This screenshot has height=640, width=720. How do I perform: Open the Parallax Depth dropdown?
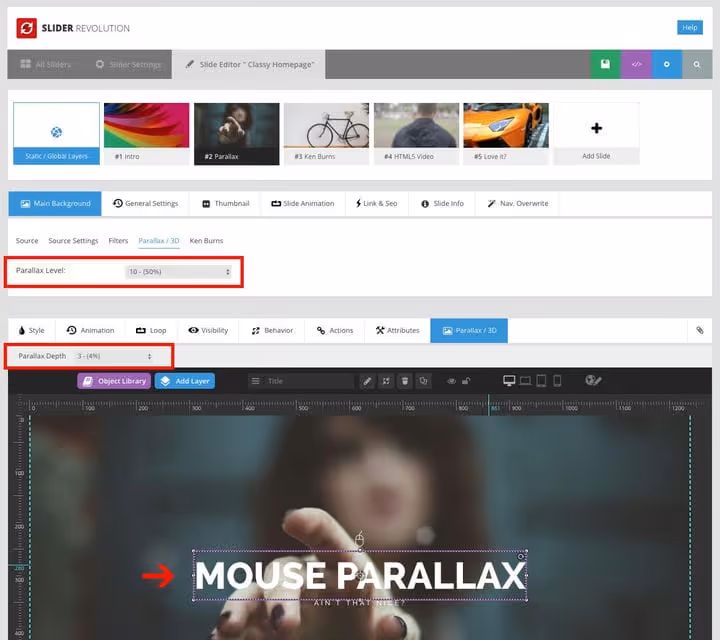[x=114, y=356]
